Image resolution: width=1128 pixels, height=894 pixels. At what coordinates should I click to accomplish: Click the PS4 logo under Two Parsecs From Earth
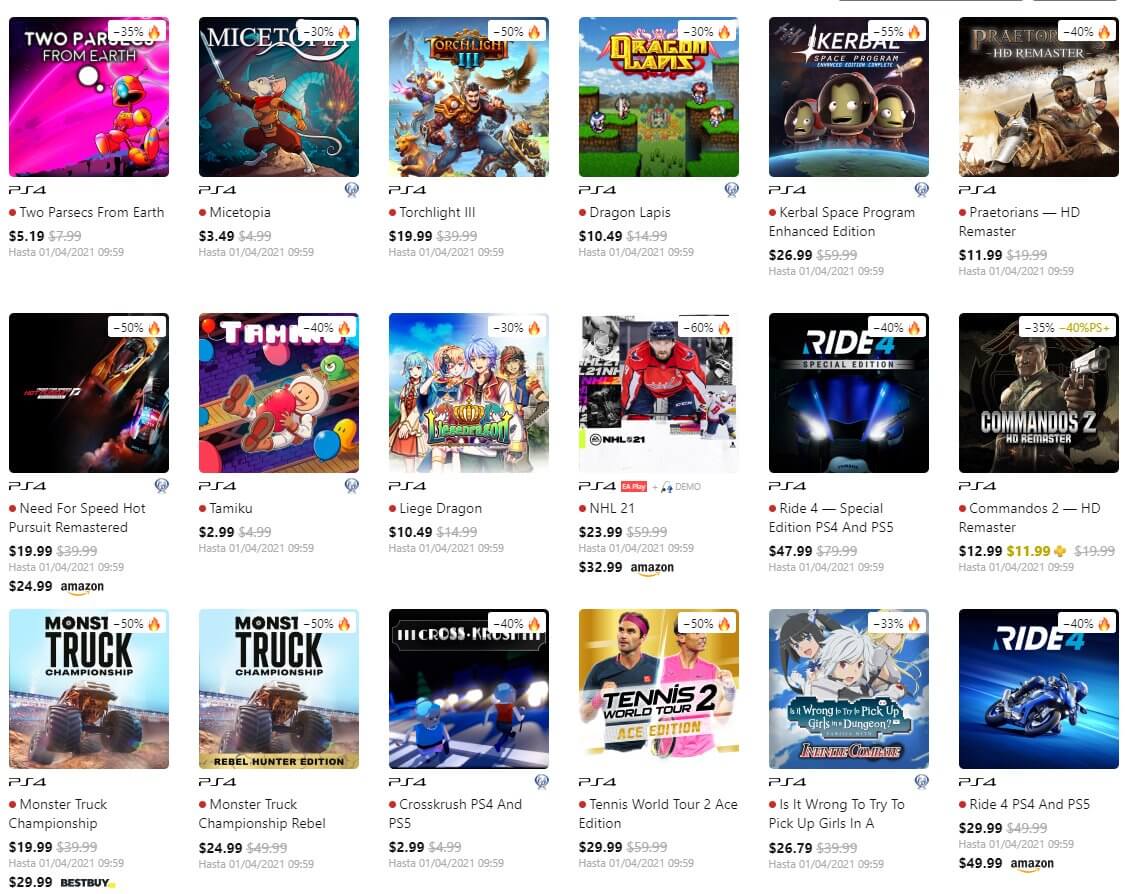click(x=27, y=190)
